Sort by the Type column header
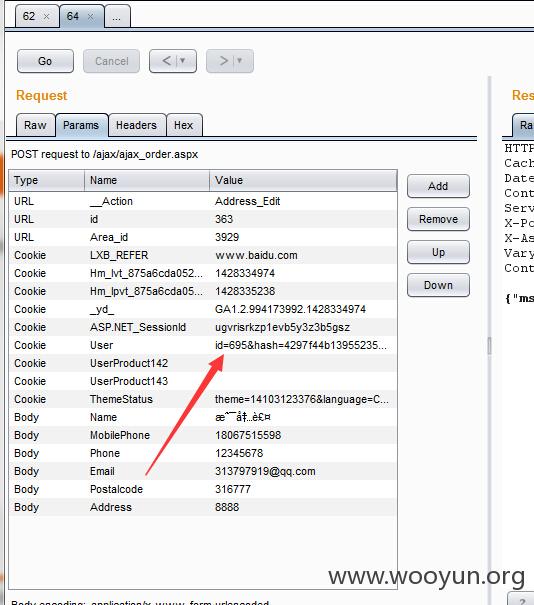 coord(47,180)
